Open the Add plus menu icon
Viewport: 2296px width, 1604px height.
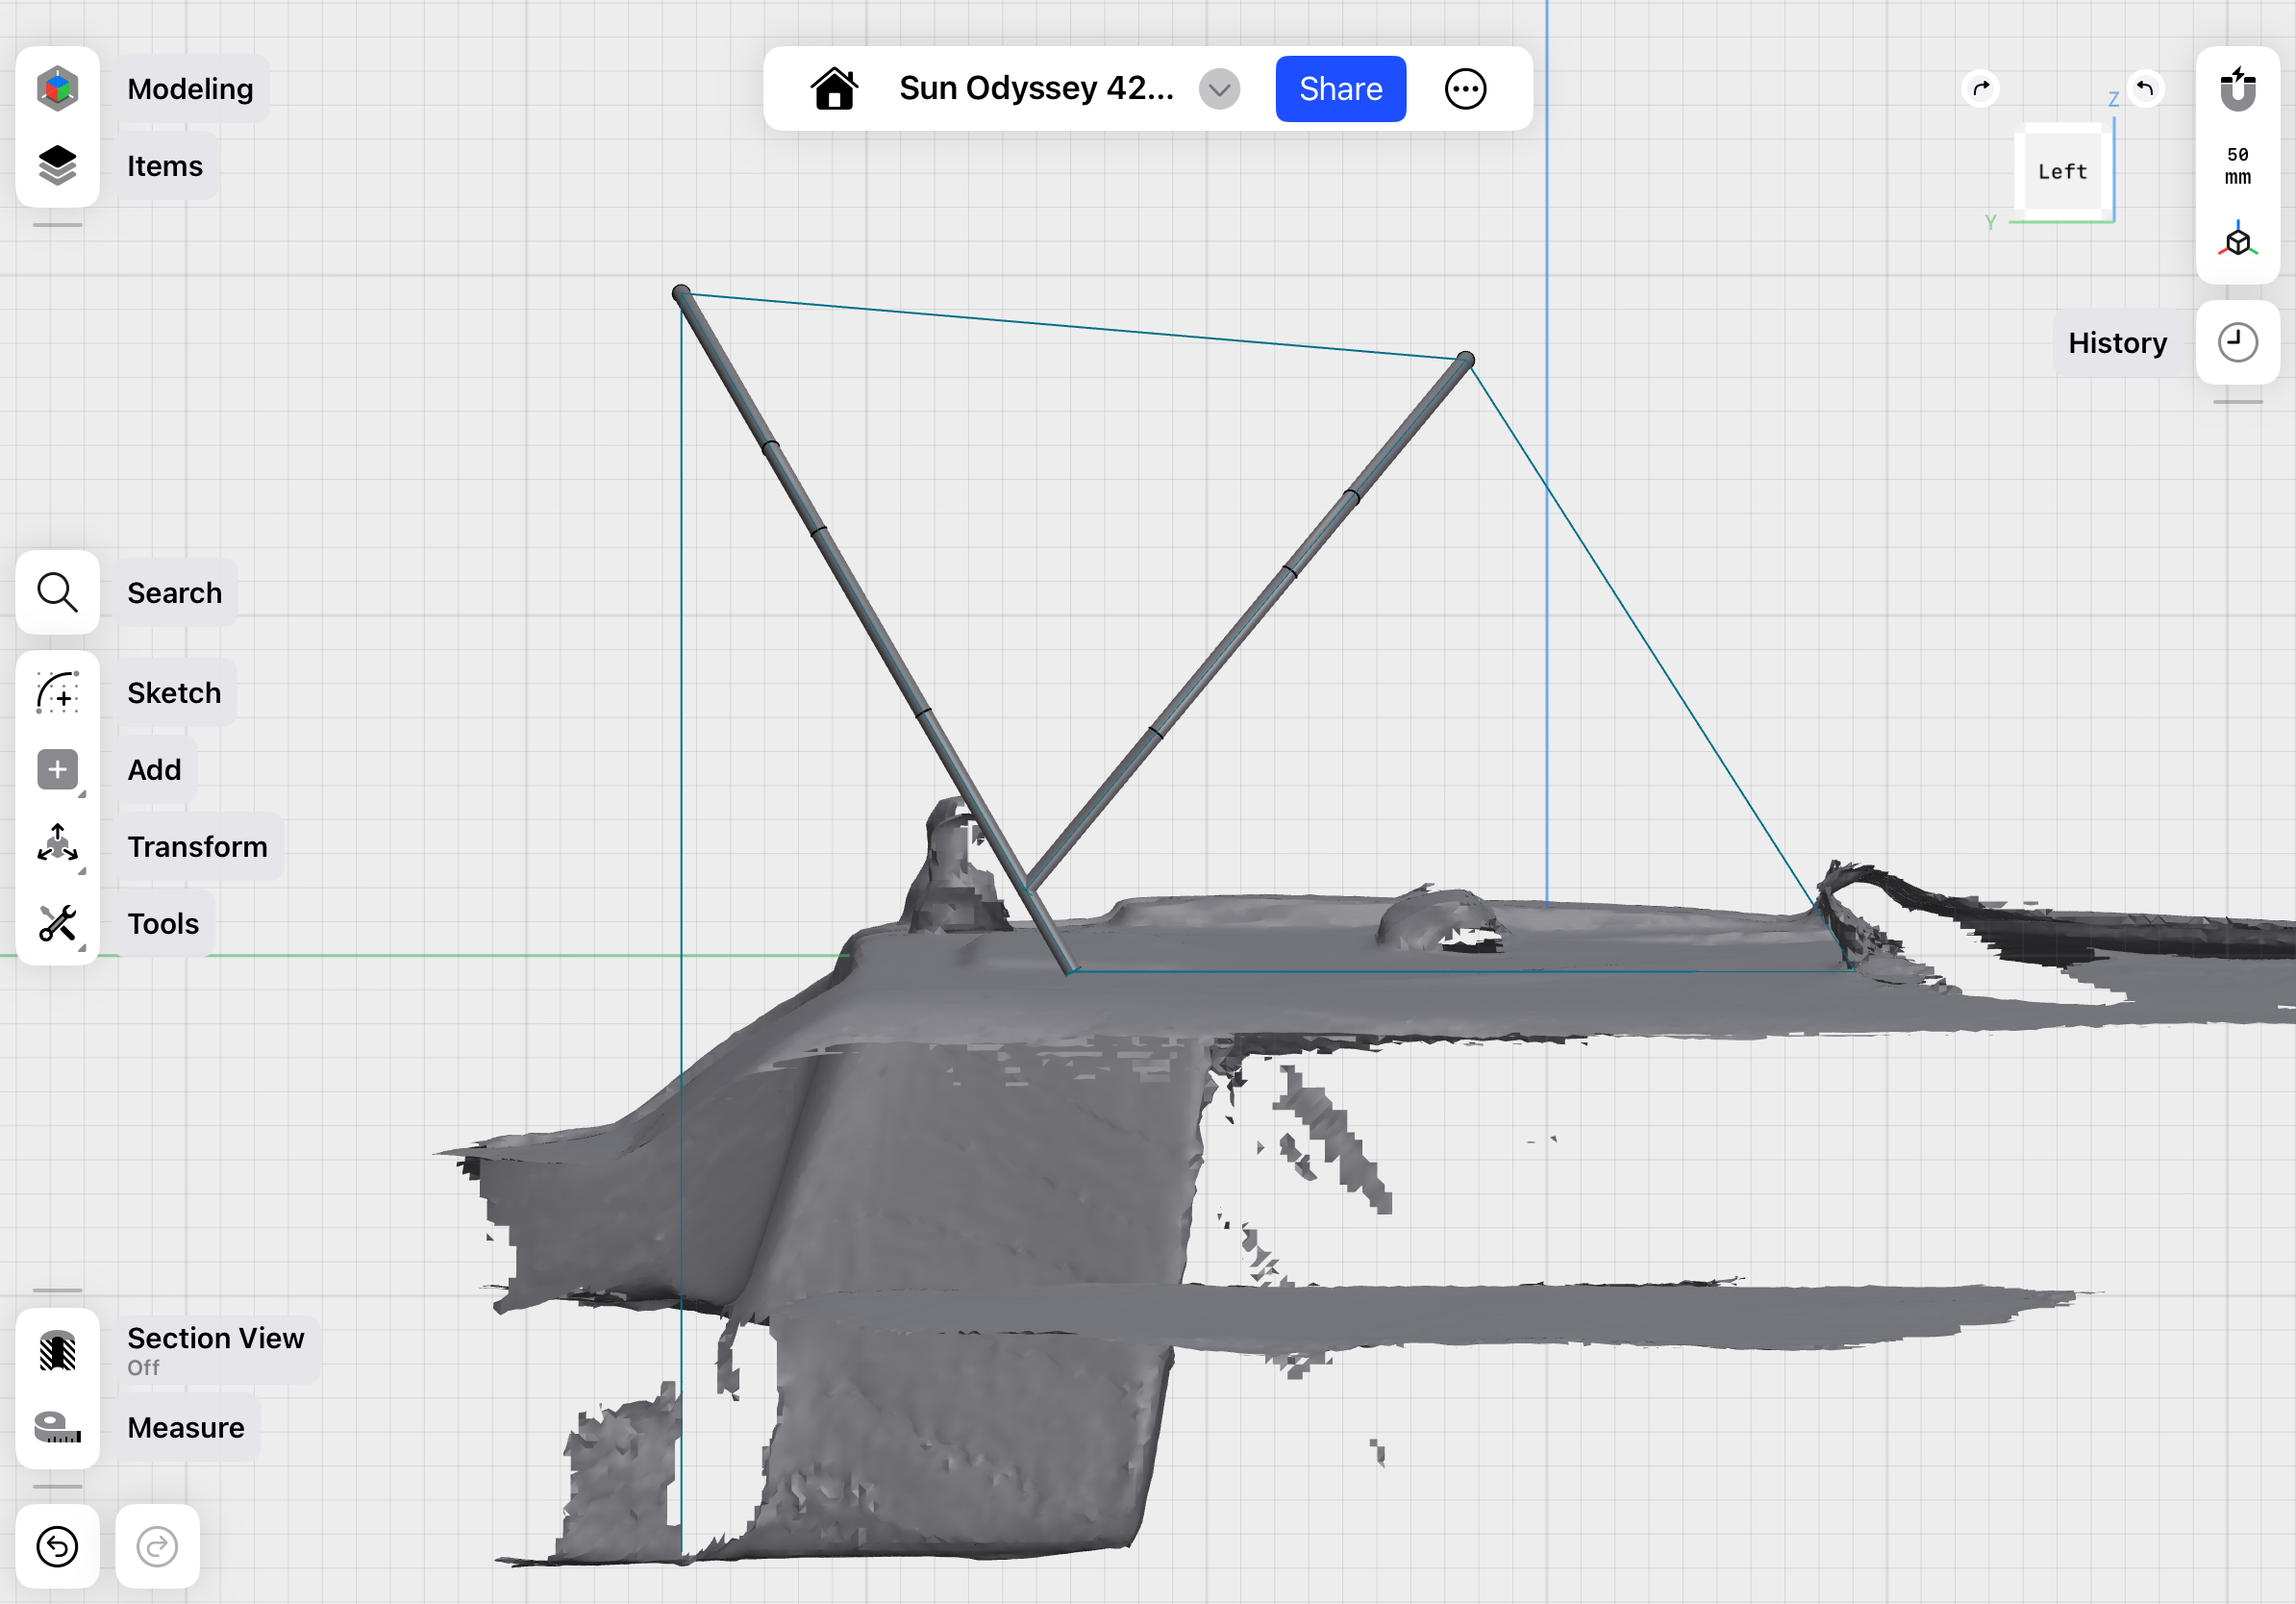click(57, 769)
